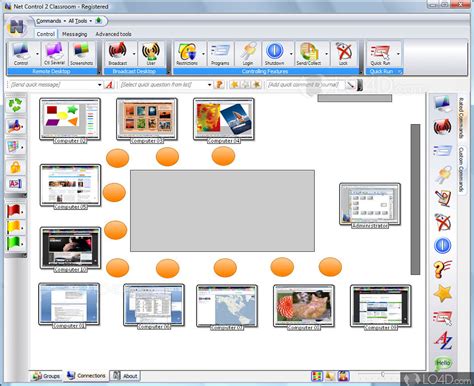The width and height of the screenshot is (474, 386).
Task: Start Broadcast from the ribbon
Action: tap(117, 54)
